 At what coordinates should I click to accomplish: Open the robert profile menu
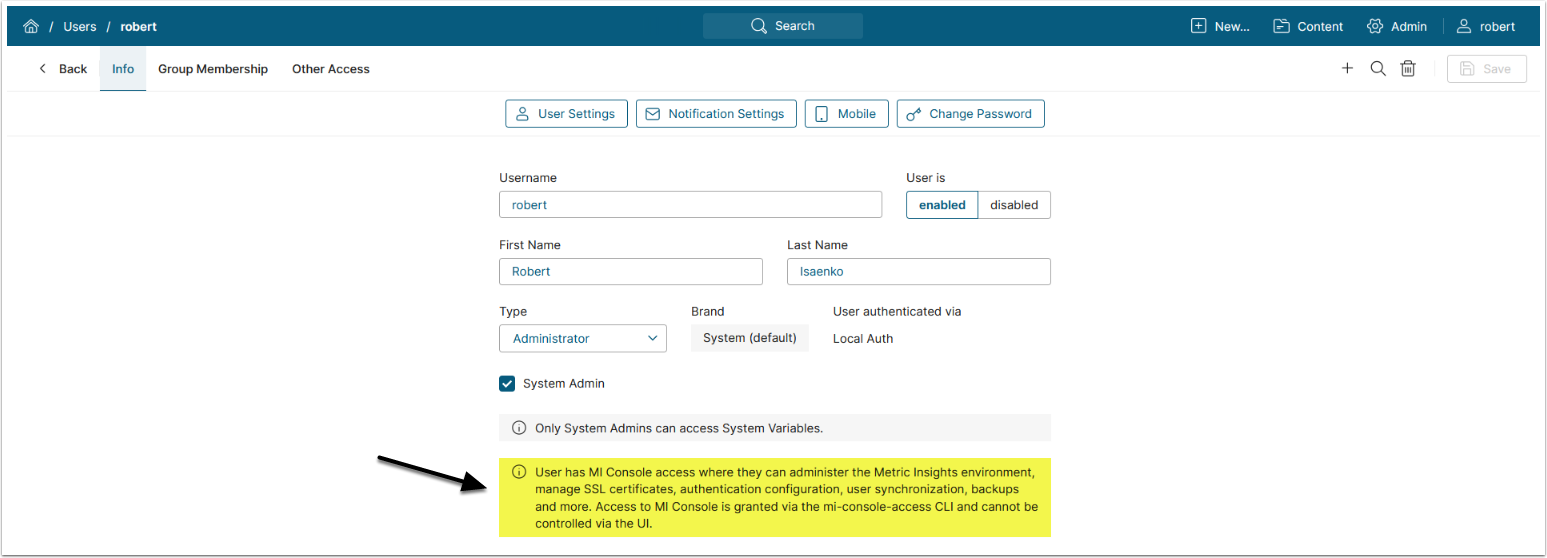coord(1485,26)
